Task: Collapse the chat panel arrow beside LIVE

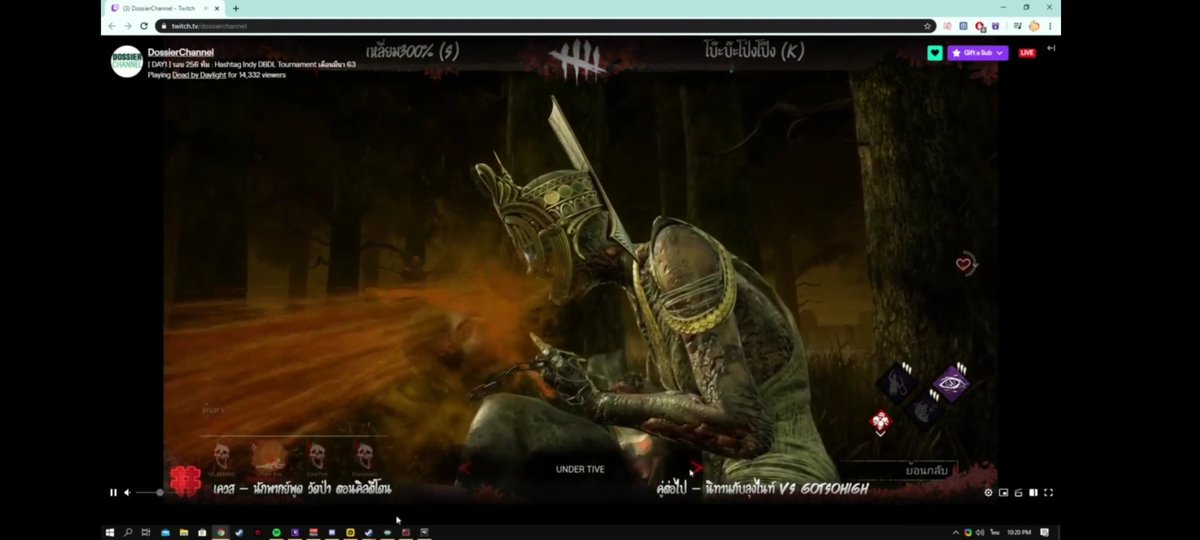Action: pos(1051,48)
